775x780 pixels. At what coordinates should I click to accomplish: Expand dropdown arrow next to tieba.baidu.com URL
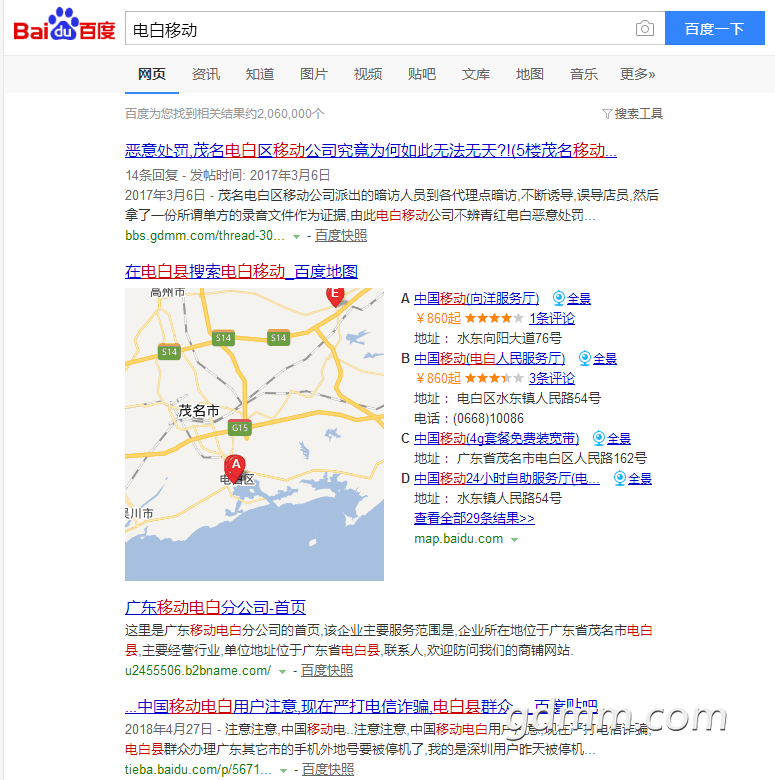tap(284, 771)
